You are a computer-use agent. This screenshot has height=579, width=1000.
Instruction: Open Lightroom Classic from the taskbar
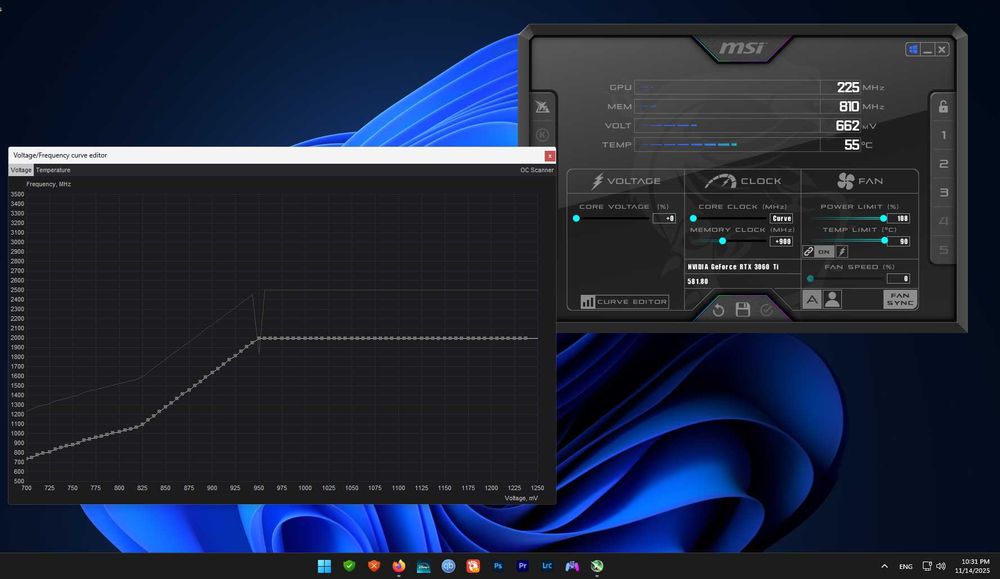(x=547, y=566)
